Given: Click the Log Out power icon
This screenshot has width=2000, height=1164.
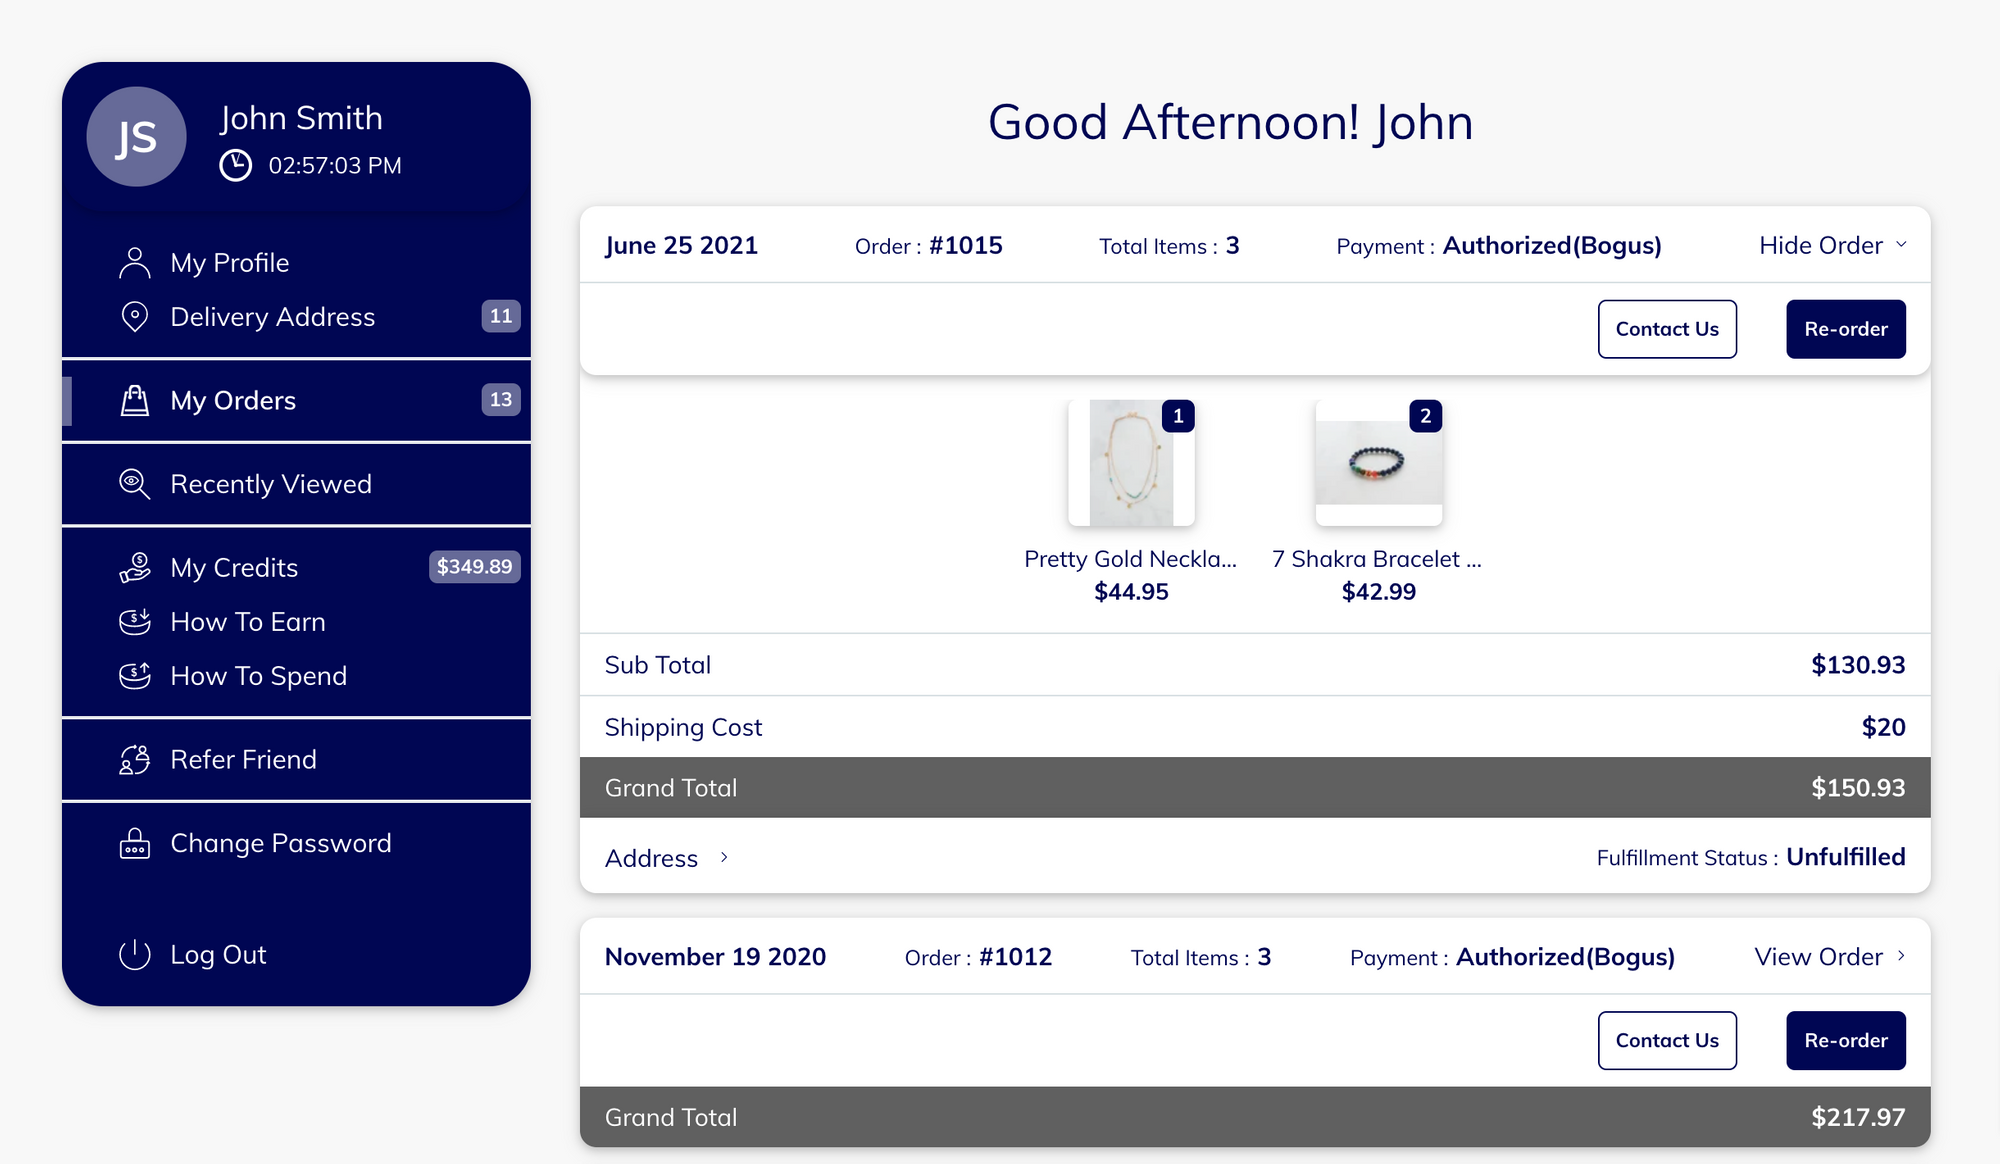Looking at the screenshot, I should point(134,955).
